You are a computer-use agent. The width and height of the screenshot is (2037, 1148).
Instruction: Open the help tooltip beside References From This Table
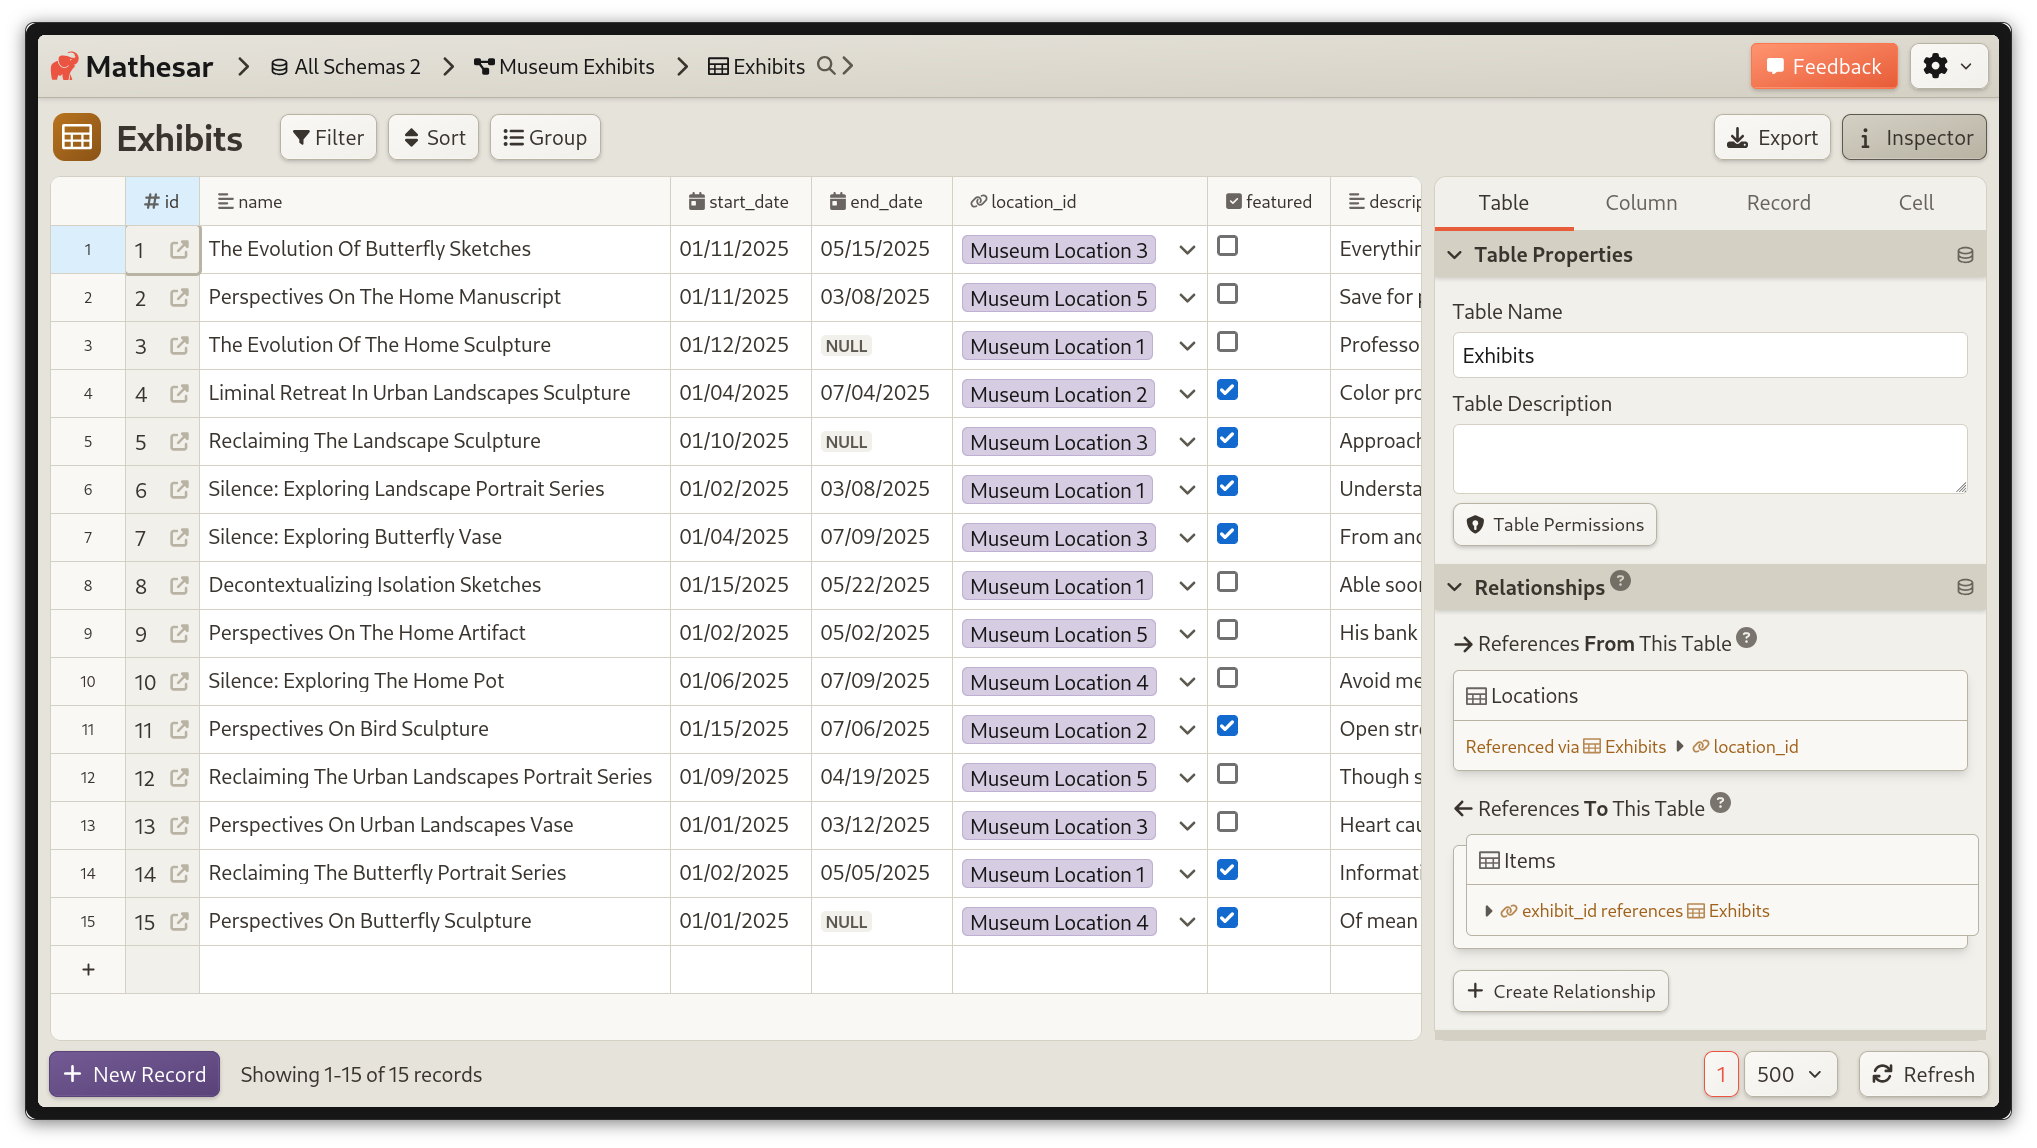click(1746, 639)
